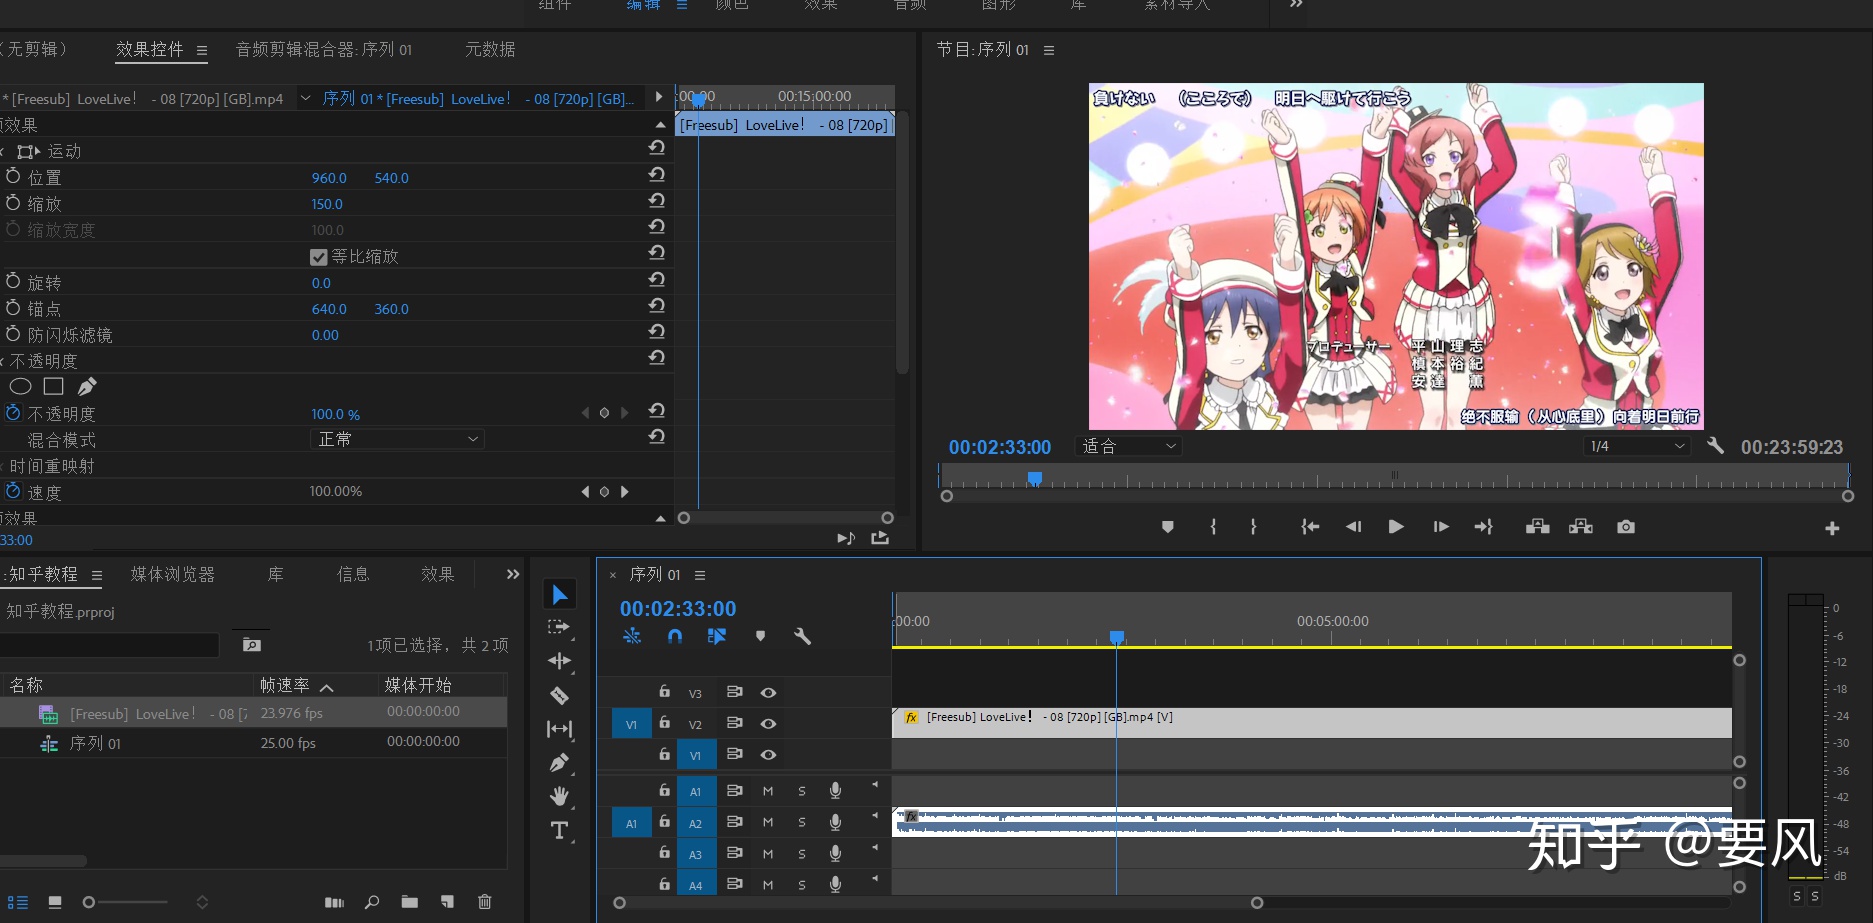Open Program monitor panel menu
This screenshot has height=923, width=1873.
[1049, 50]
